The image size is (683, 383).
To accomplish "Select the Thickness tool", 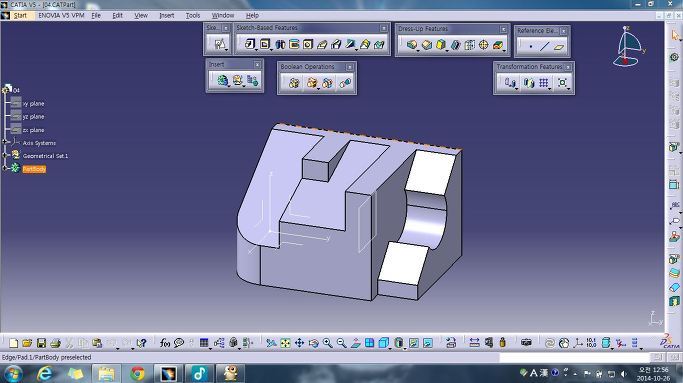I will coord(470,44).
